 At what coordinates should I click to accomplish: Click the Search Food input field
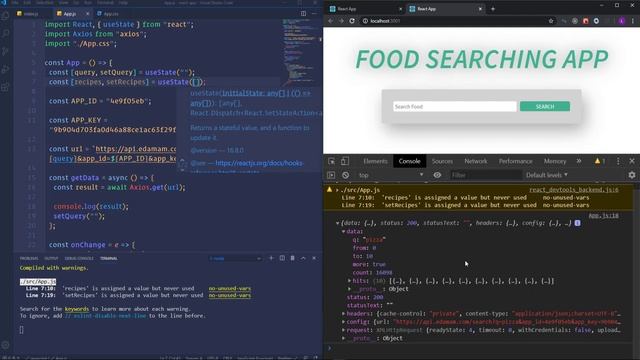pos(455,107)
